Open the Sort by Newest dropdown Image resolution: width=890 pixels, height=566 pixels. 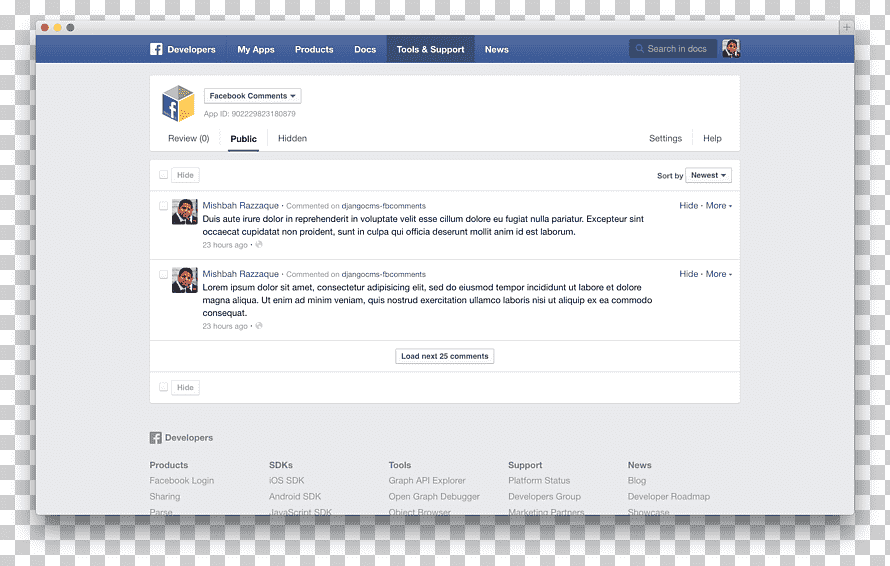pos(708,175)
